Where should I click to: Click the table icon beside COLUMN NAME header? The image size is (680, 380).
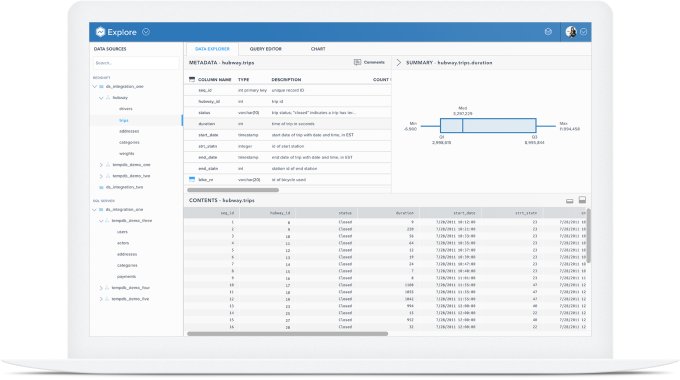click(x=192, y=79)
